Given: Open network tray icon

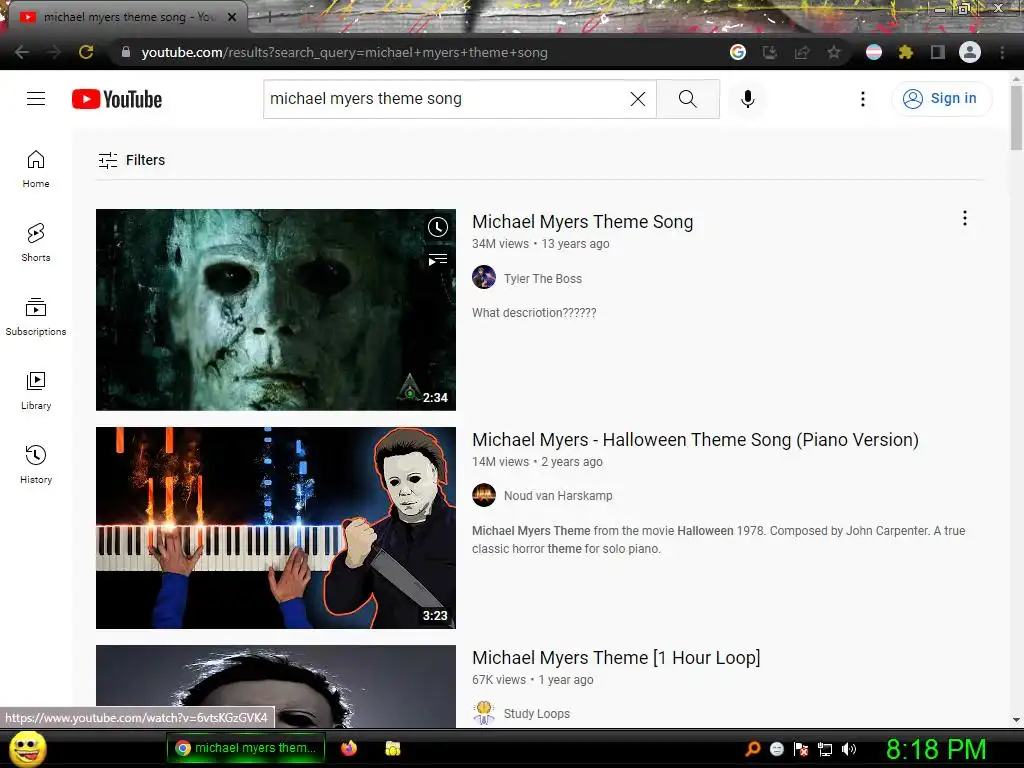Looking at the screenshot, I should tap(825, 749).
